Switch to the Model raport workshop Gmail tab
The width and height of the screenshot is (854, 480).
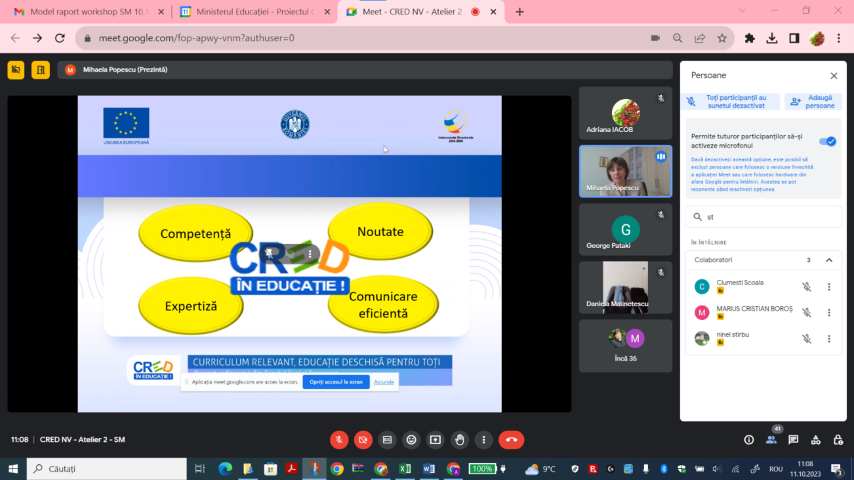tap(84, 11)
